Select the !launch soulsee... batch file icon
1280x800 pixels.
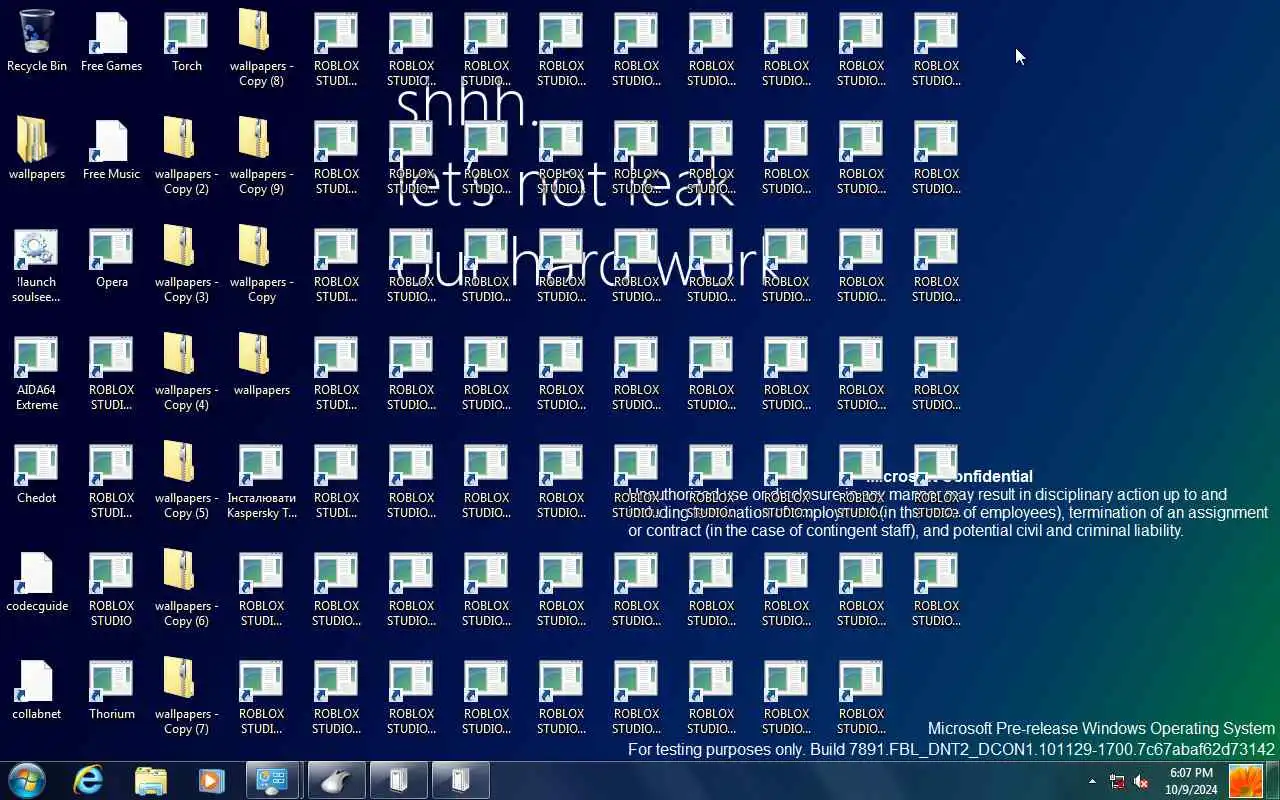coord(37,264)
